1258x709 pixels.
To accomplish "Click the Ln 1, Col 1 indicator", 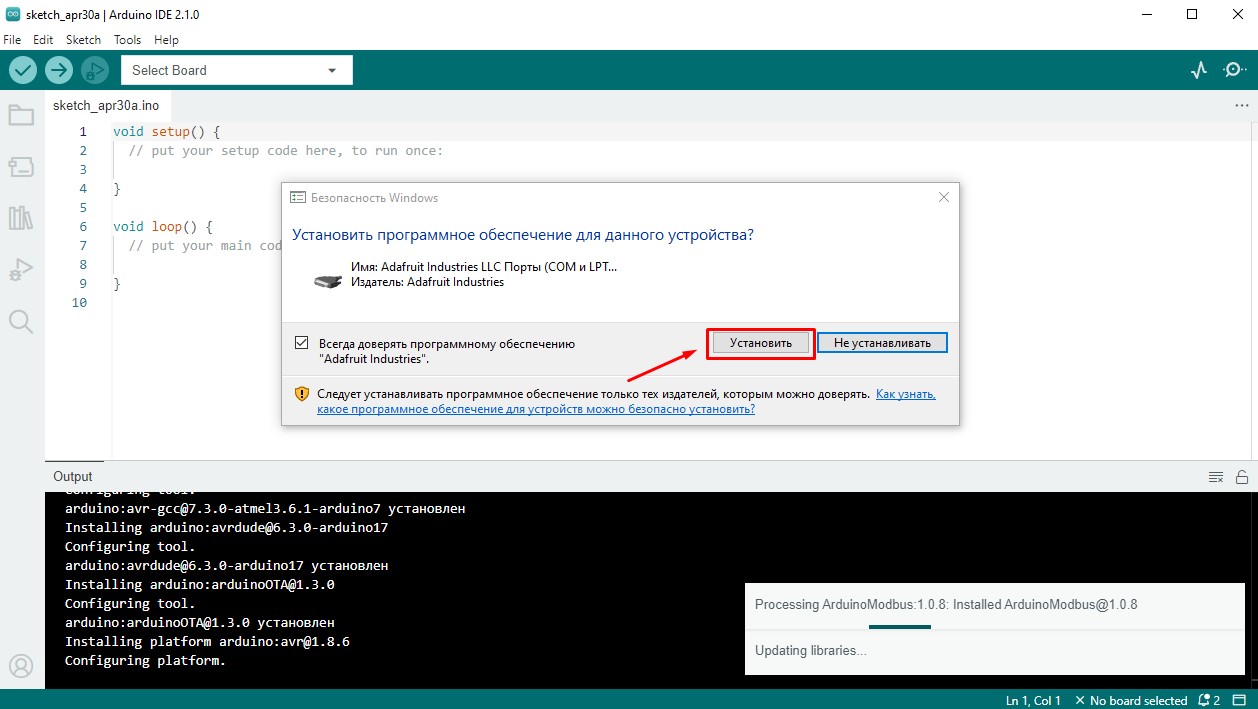I will click(x=1033, y=700).
